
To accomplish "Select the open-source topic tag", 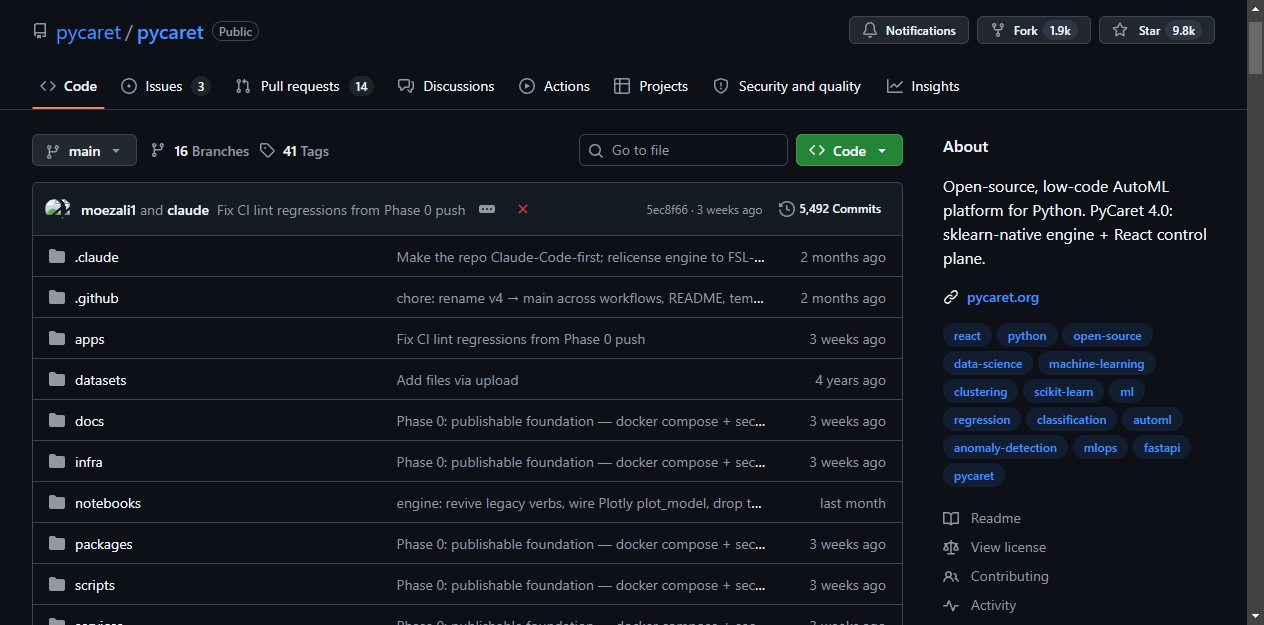I will (x=1107, y=336).
